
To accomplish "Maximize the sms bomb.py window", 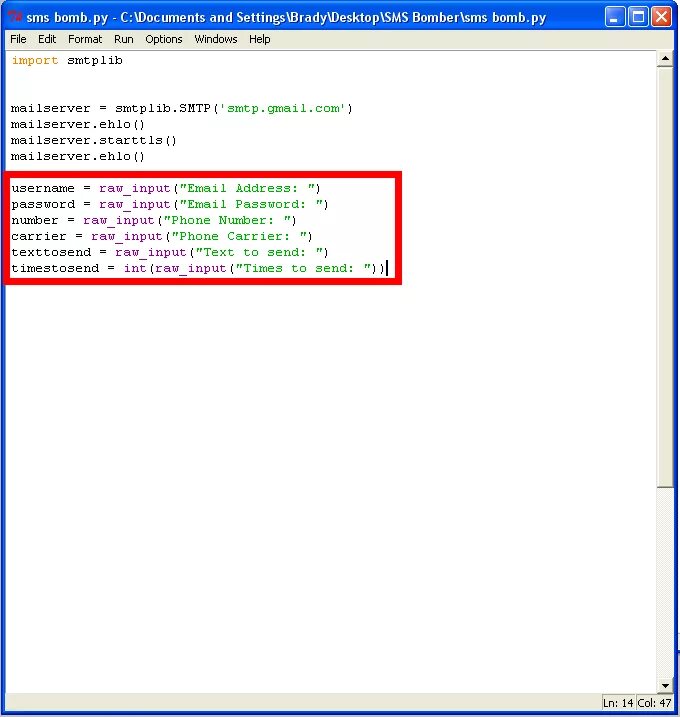I will (638, 17).
